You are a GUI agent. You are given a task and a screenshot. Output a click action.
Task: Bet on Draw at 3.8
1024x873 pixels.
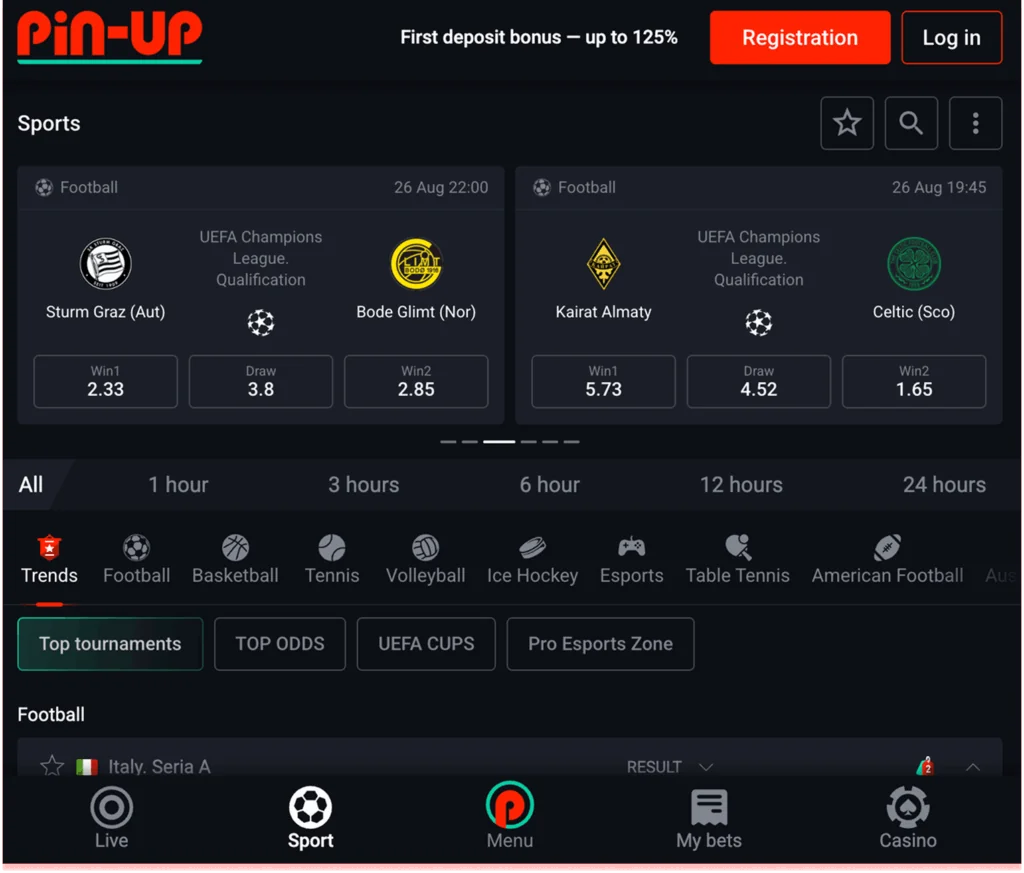(x=261, y=381)
